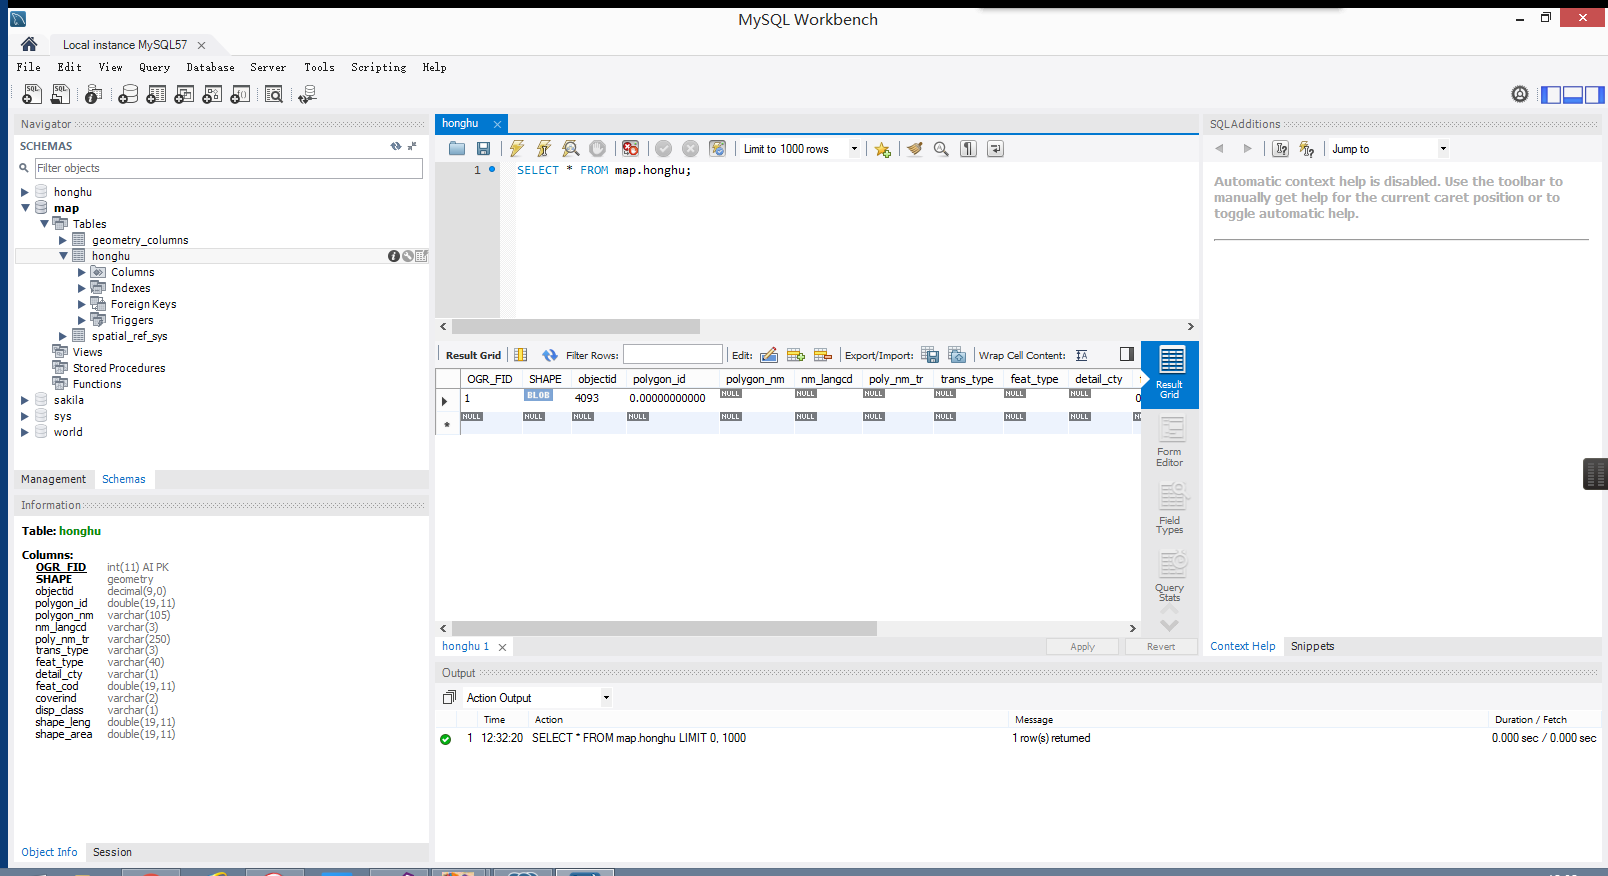This screenshot has height=876, width=1608.
Task: Toggle wrap cell content icon
Action: (1081, 355)
